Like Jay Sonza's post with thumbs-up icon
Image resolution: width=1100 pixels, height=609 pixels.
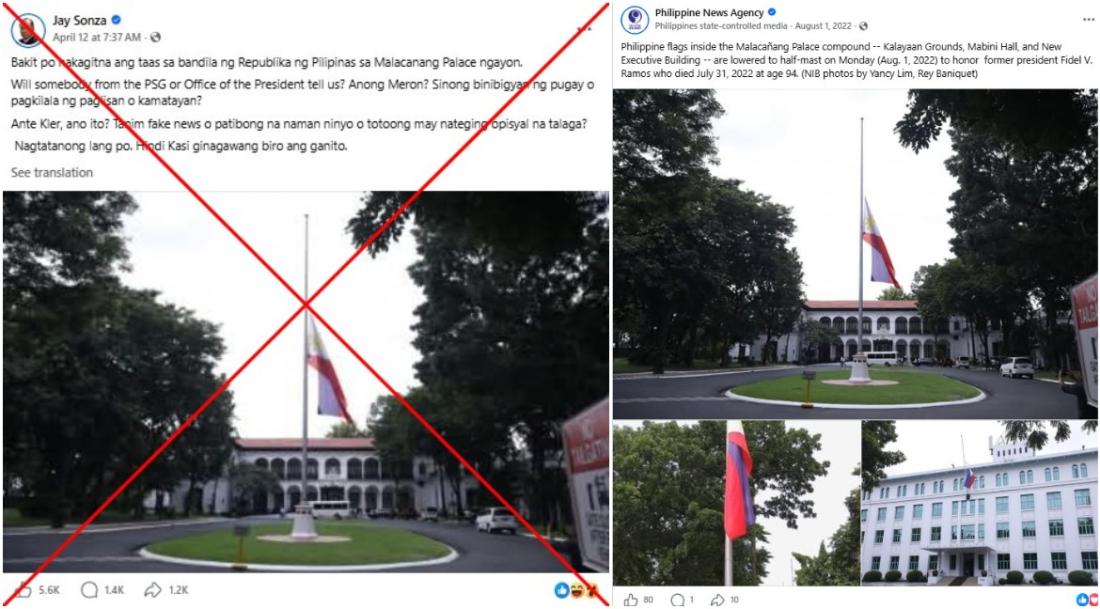23,589
